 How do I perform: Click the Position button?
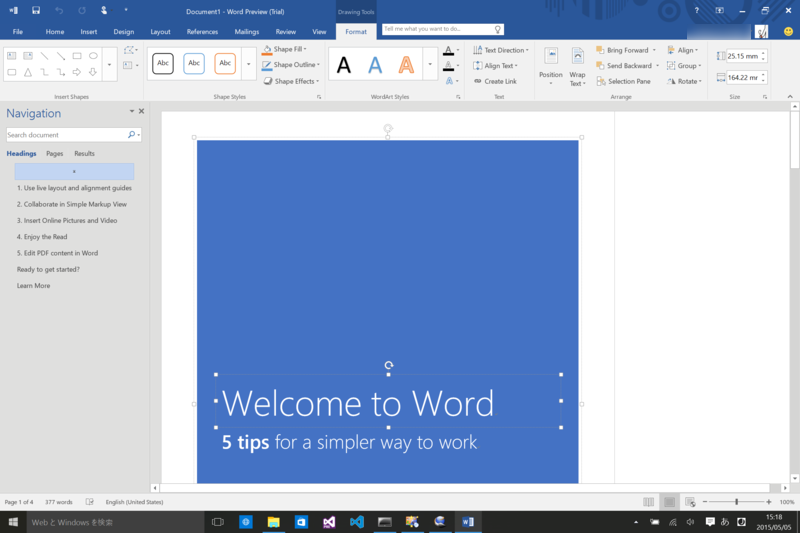[551, 66]
